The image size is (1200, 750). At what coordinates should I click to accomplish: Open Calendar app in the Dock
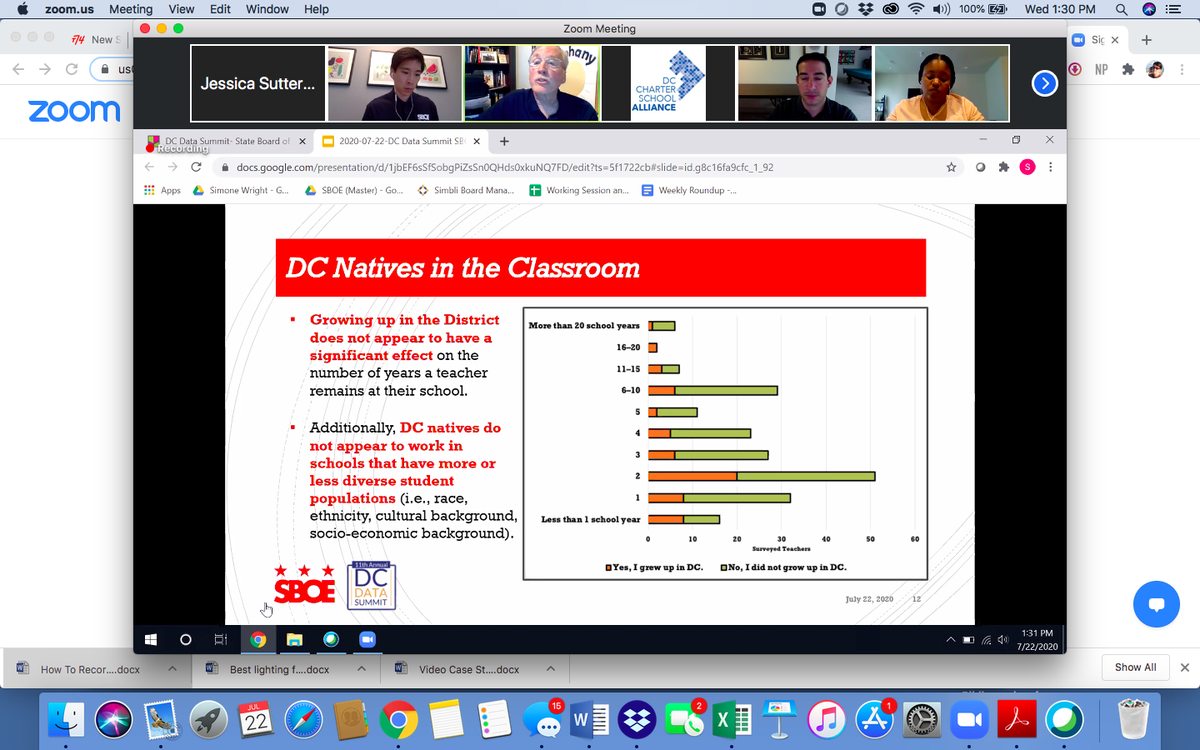point(255,719)
